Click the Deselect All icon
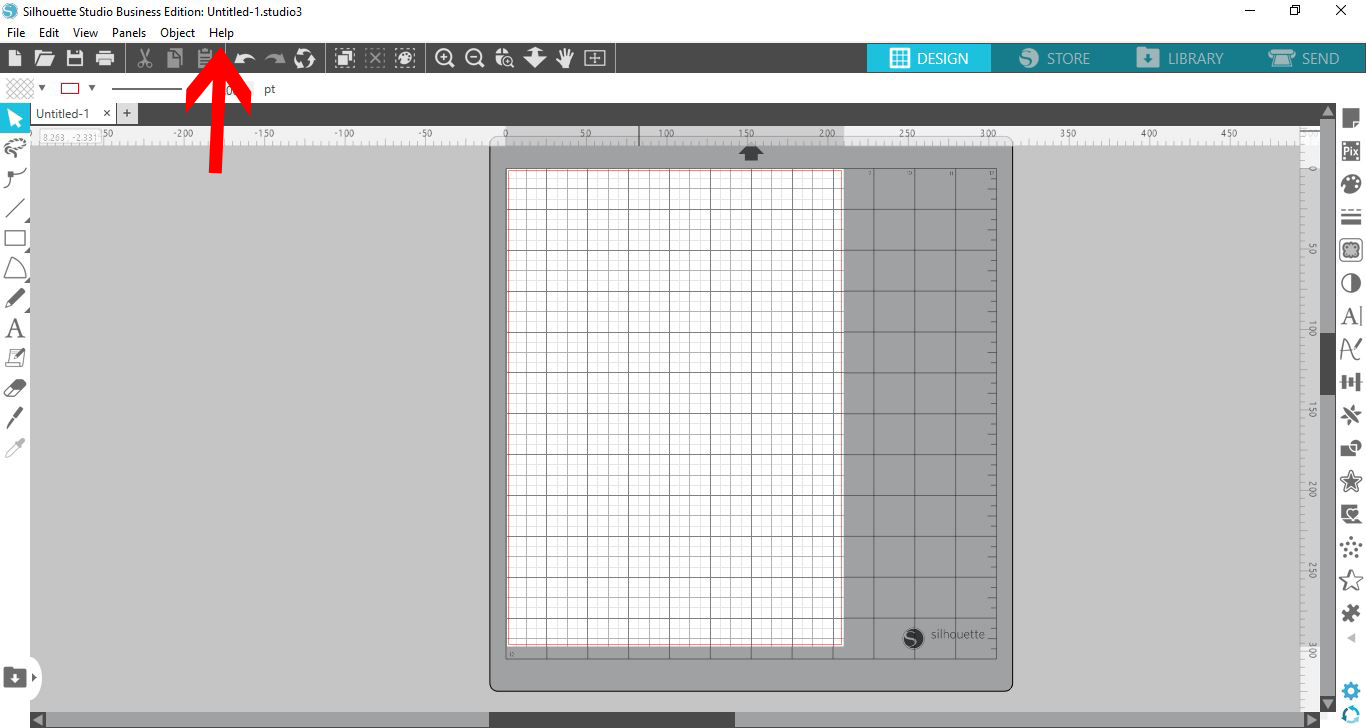 pyautogui.click(x=375, y=58)
